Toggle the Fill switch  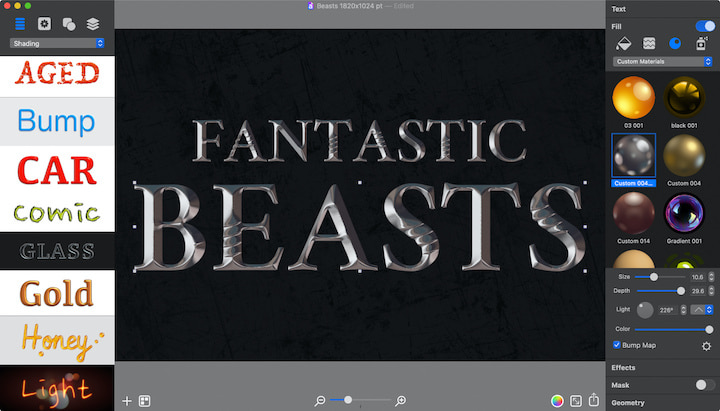point(705,26)
